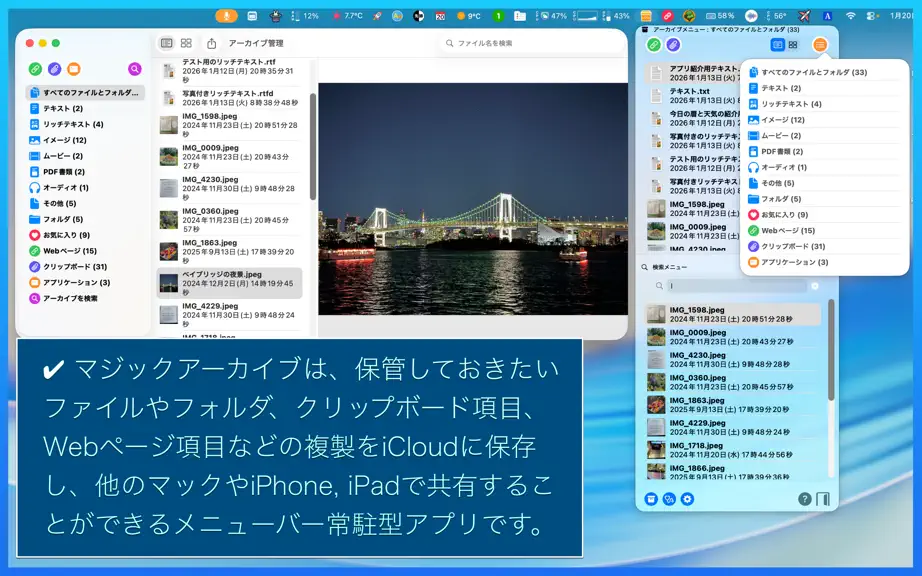922x576 pixels.
Task: Click the Wi-Fi icon in macOS menu bar
Action: pyautogui.click(x=850, y=16)
